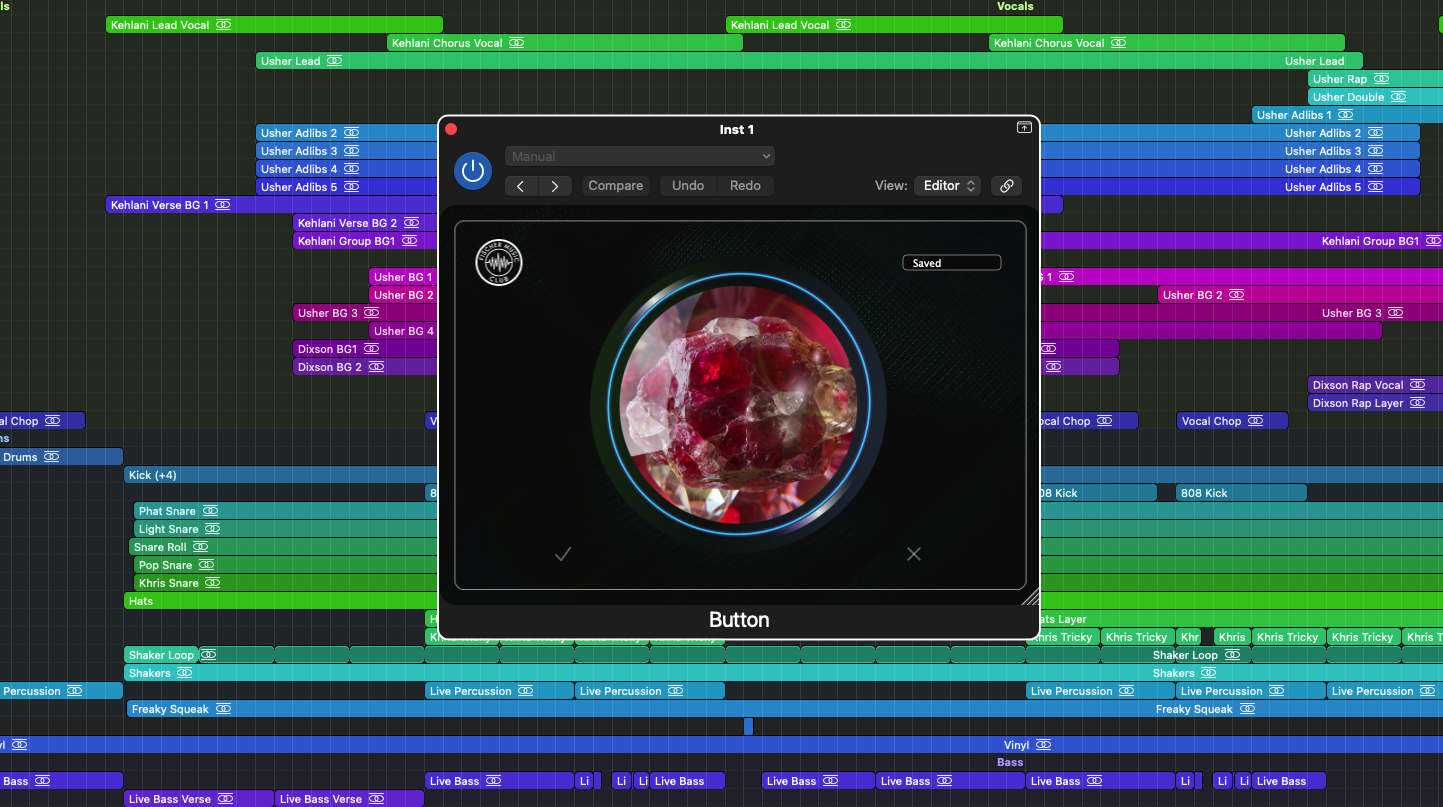Click loop icon on Kehlani Verse BG 1 region

click(x=222, y=205)
